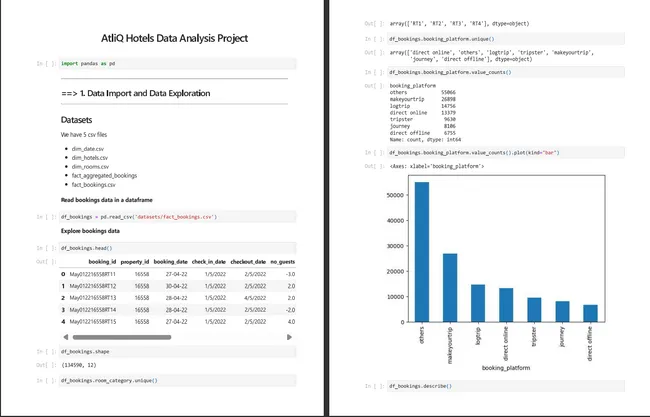Click the room_category.unique() code cell

pyautogui.click(x=177, y=381)
